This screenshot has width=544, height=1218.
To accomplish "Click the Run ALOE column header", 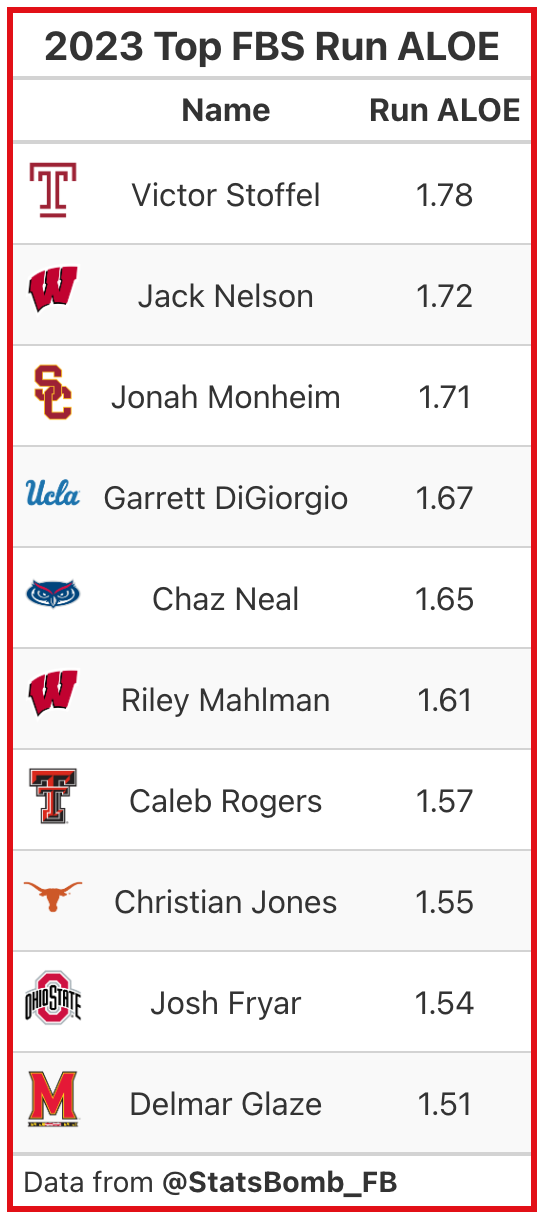I will click(445, 110).
